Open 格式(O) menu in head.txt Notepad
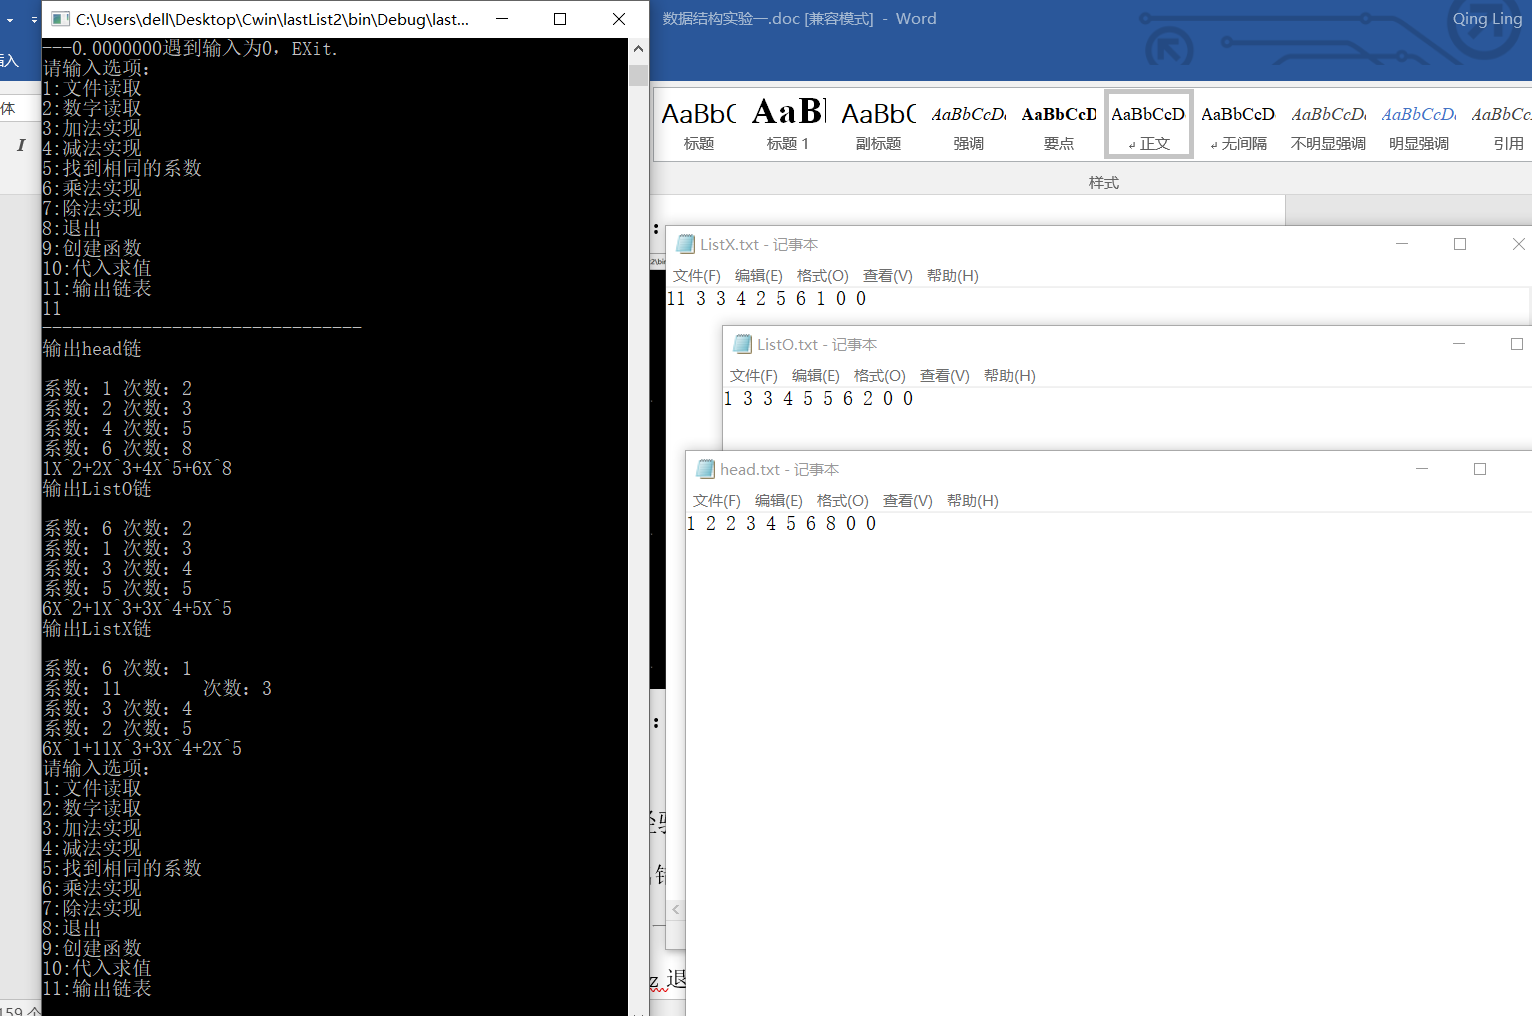 pyautogui.click(x=842, y=501)
